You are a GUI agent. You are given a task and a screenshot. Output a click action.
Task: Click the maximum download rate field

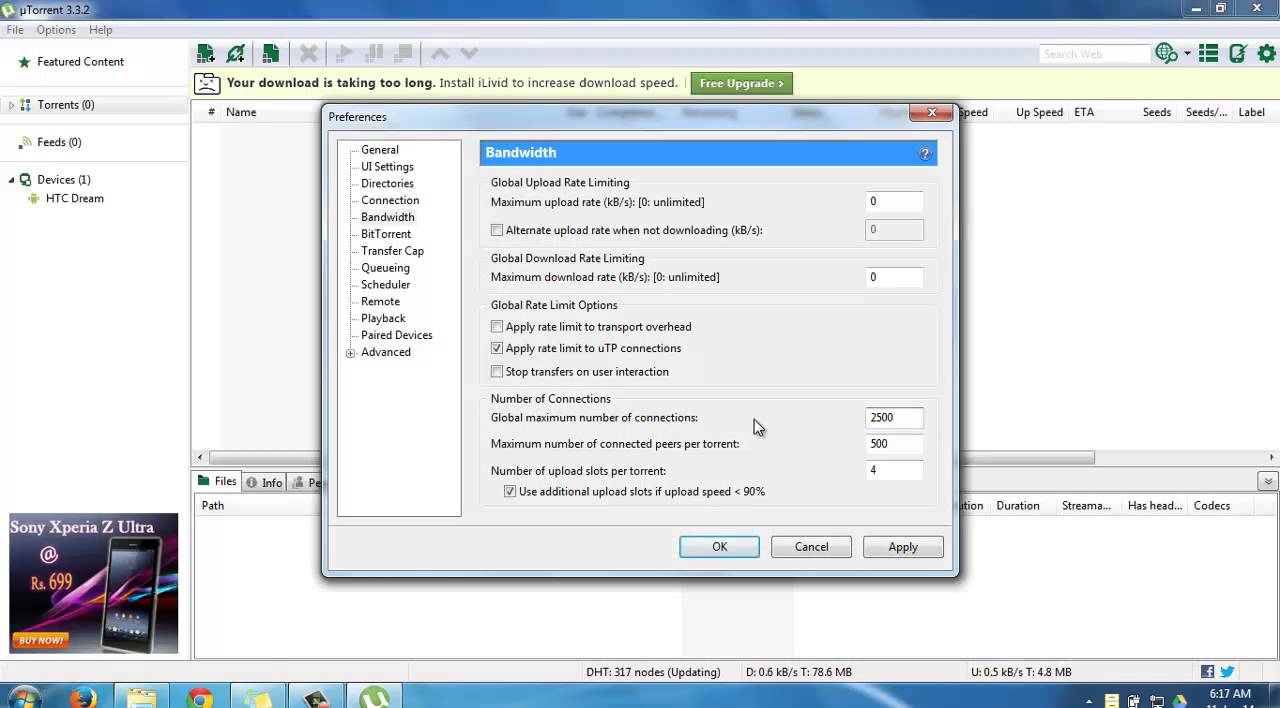coord(894,277)
